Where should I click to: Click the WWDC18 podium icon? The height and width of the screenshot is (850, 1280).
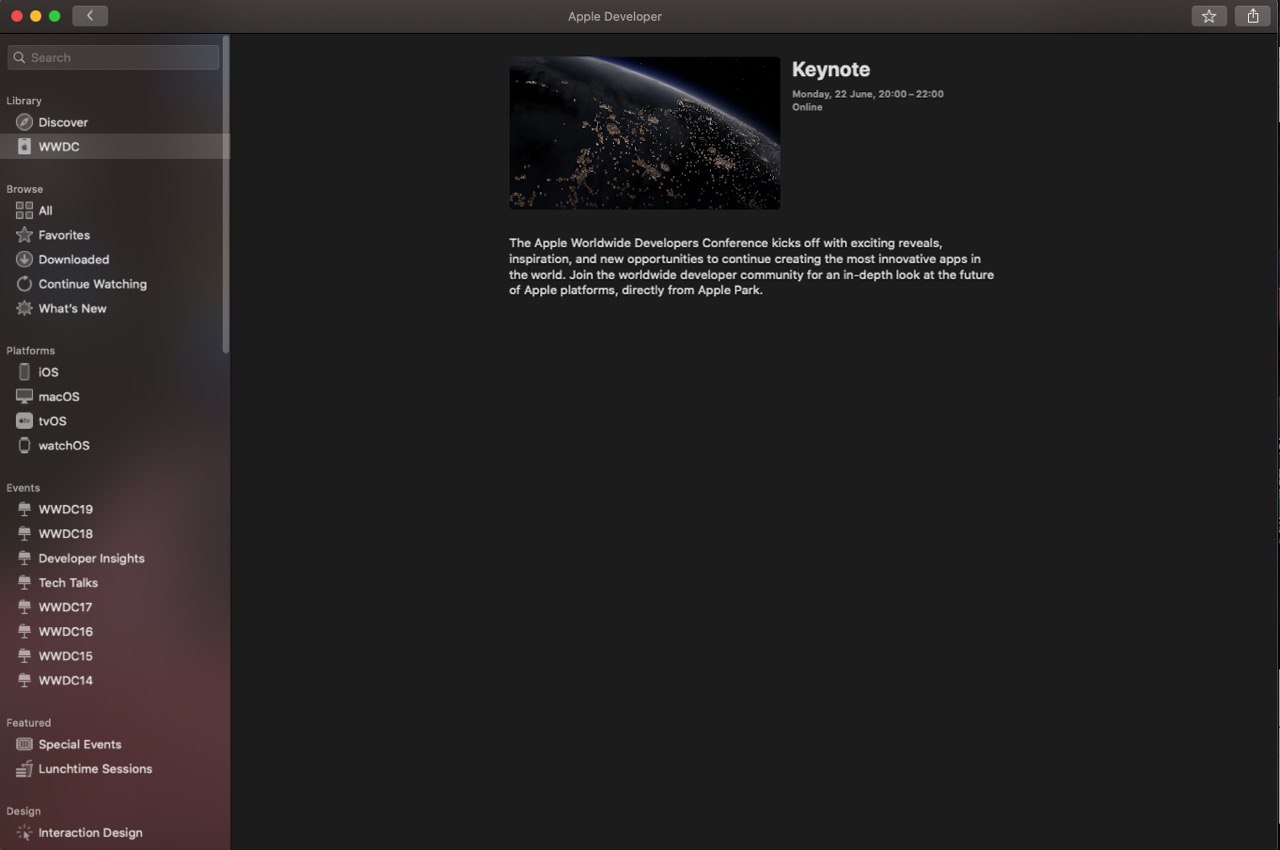coord(24,534)
